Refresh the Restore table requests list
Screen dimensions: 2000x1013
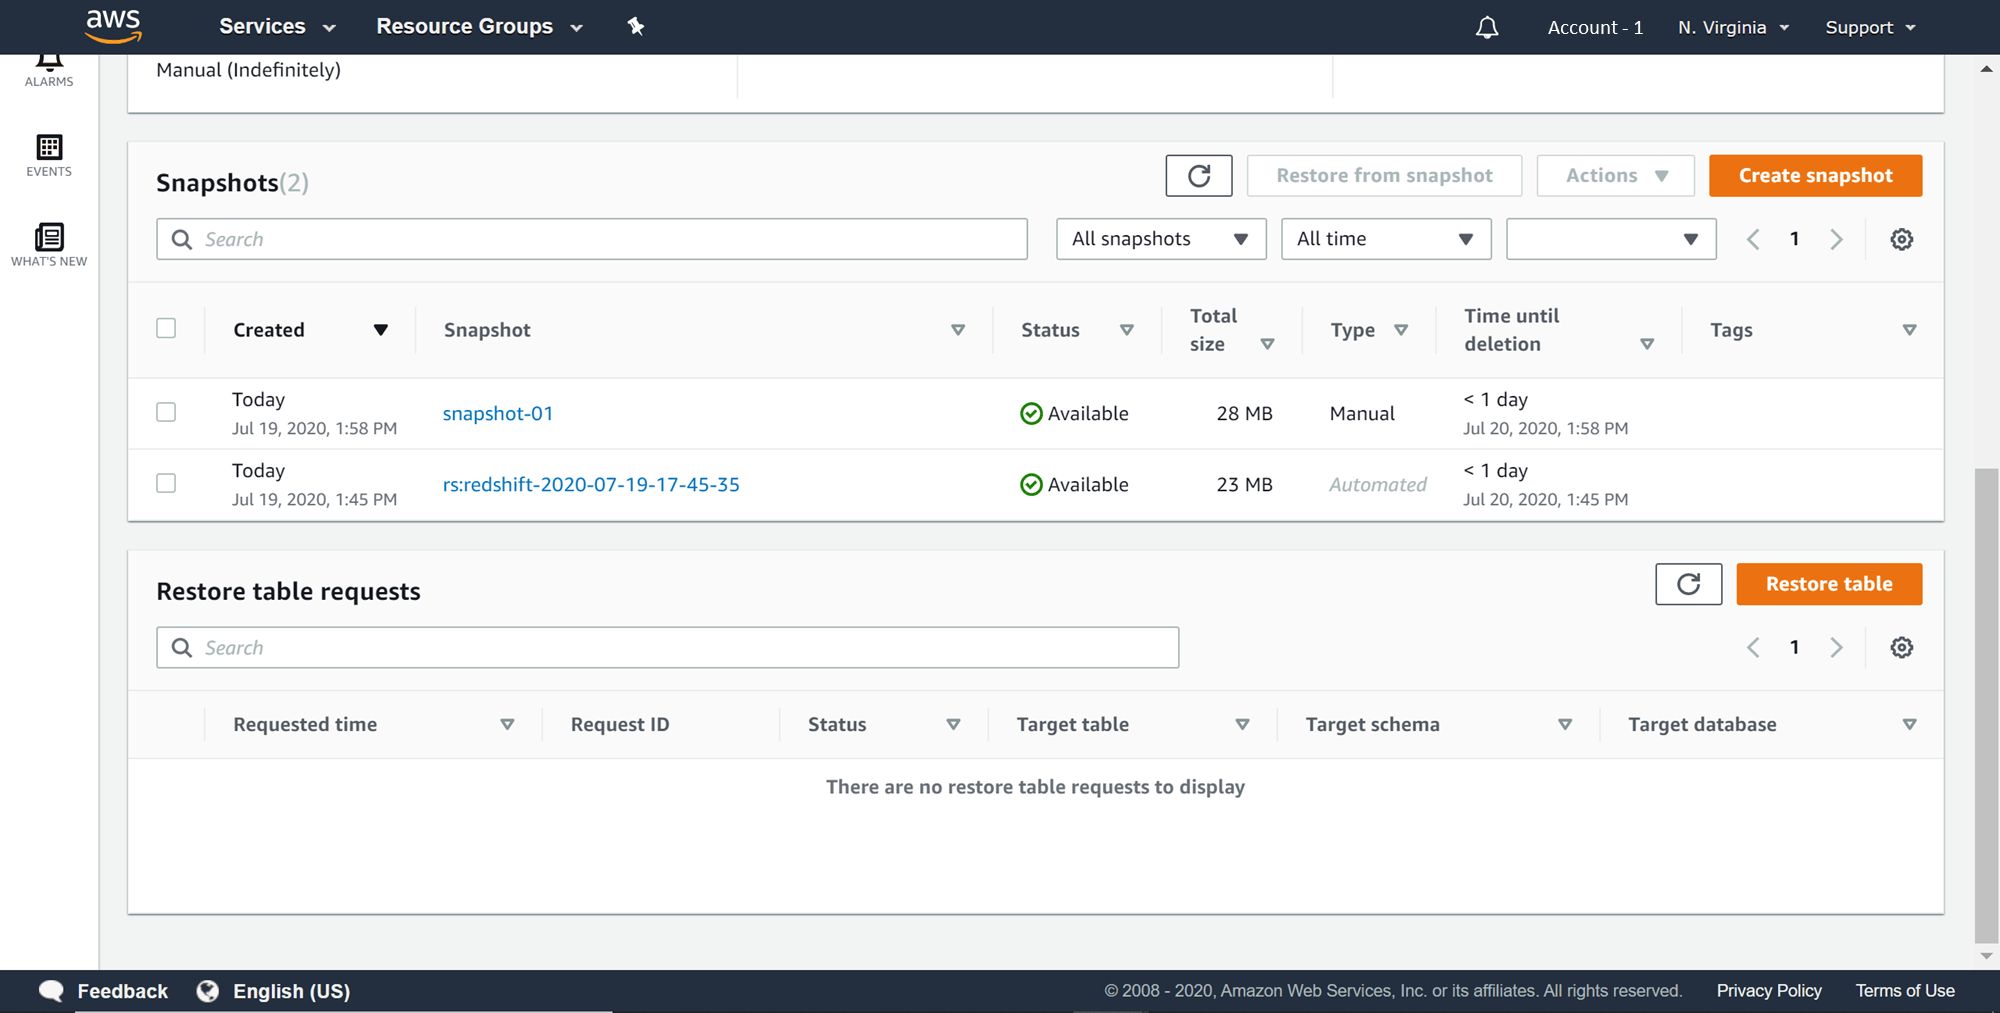point(1688,584)
